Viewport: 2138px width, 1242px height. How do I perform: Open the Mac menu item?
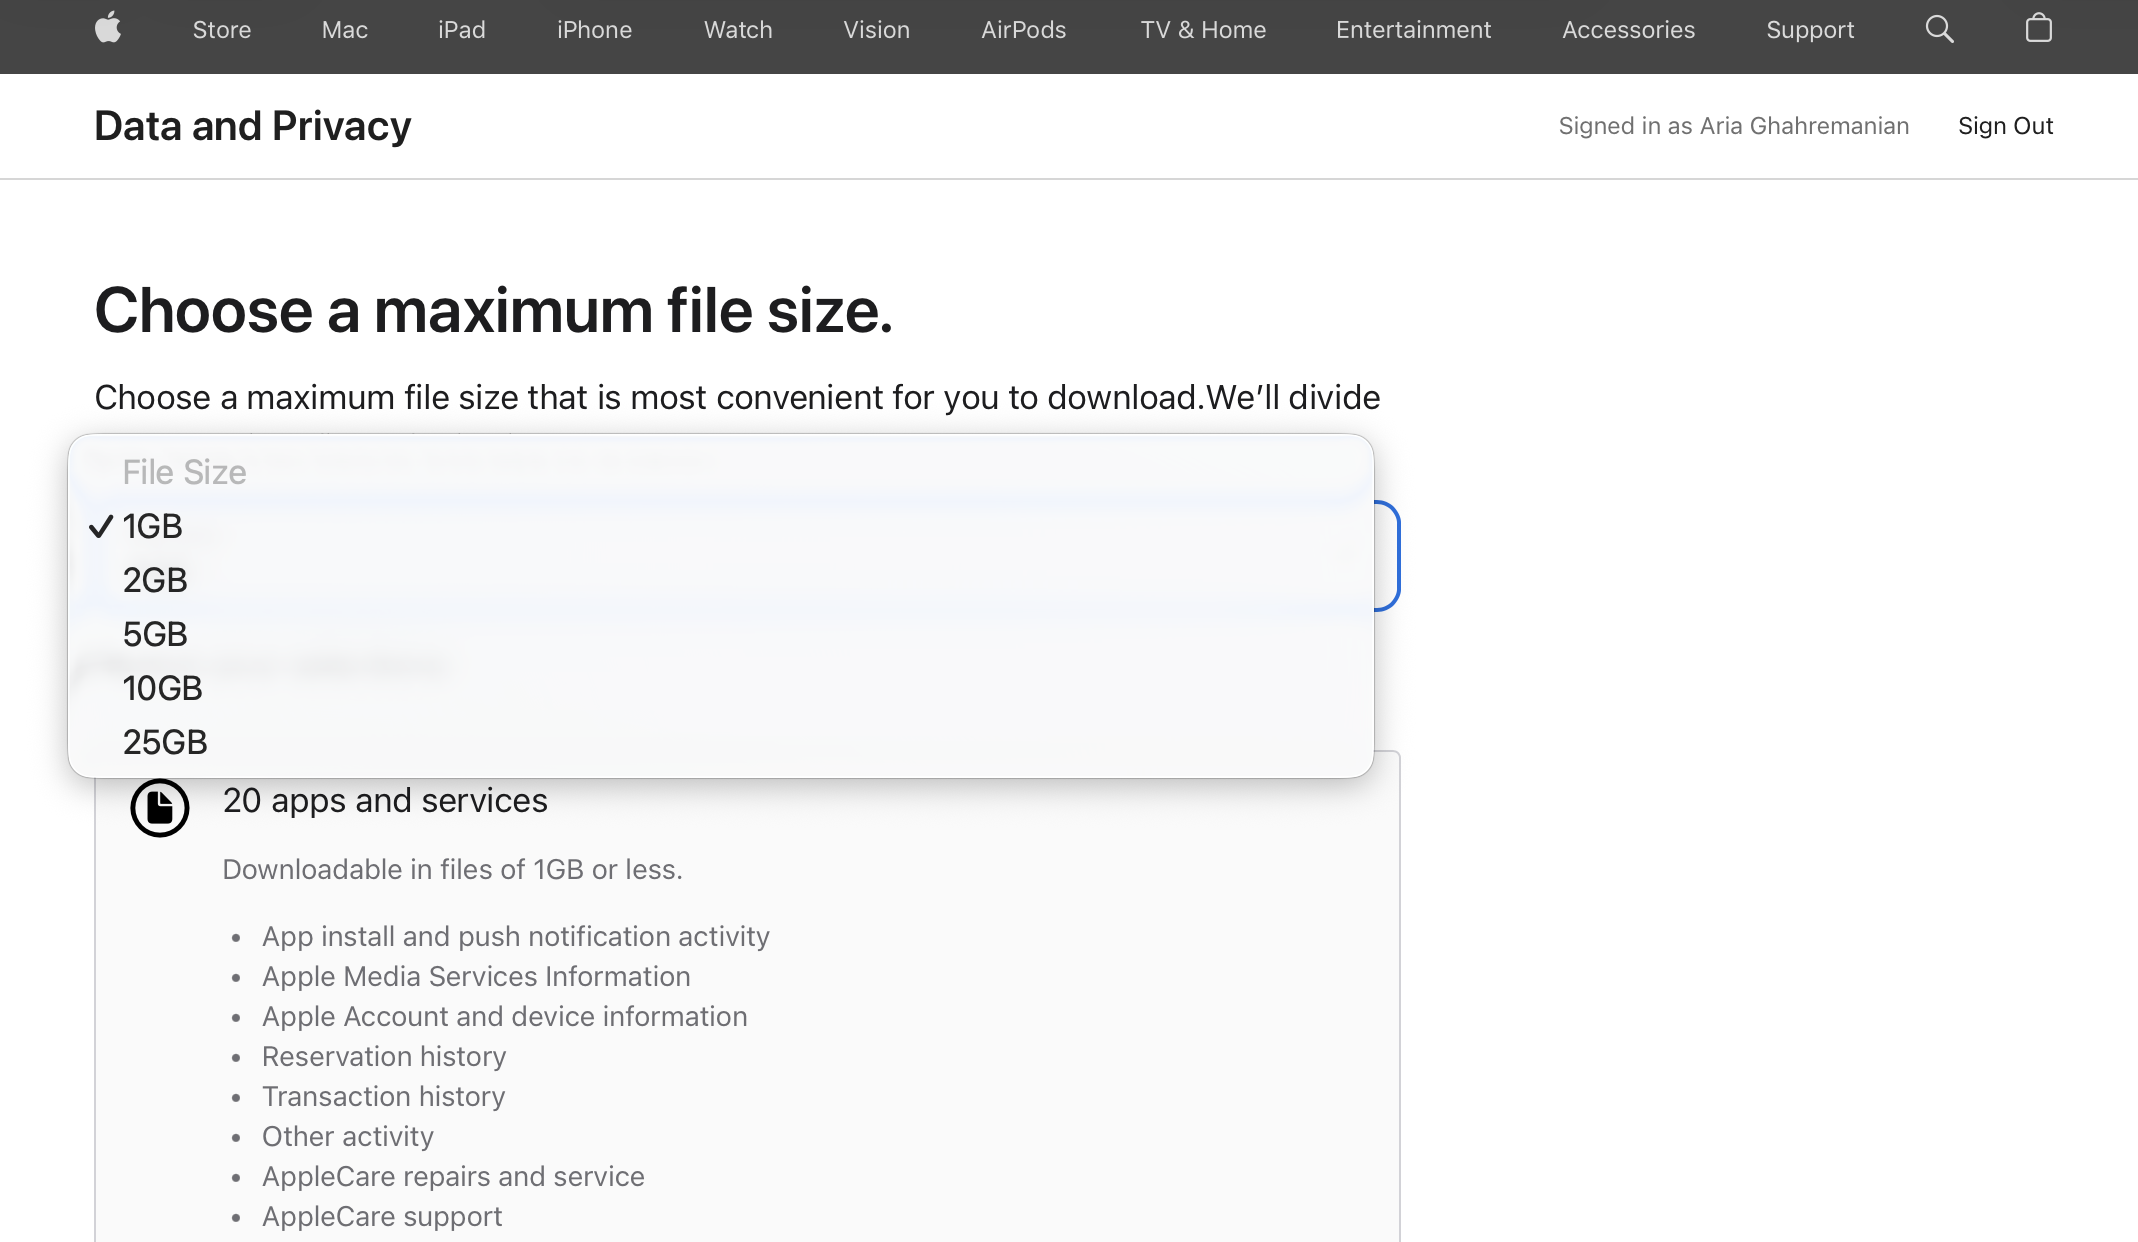[x=345, y=30]
